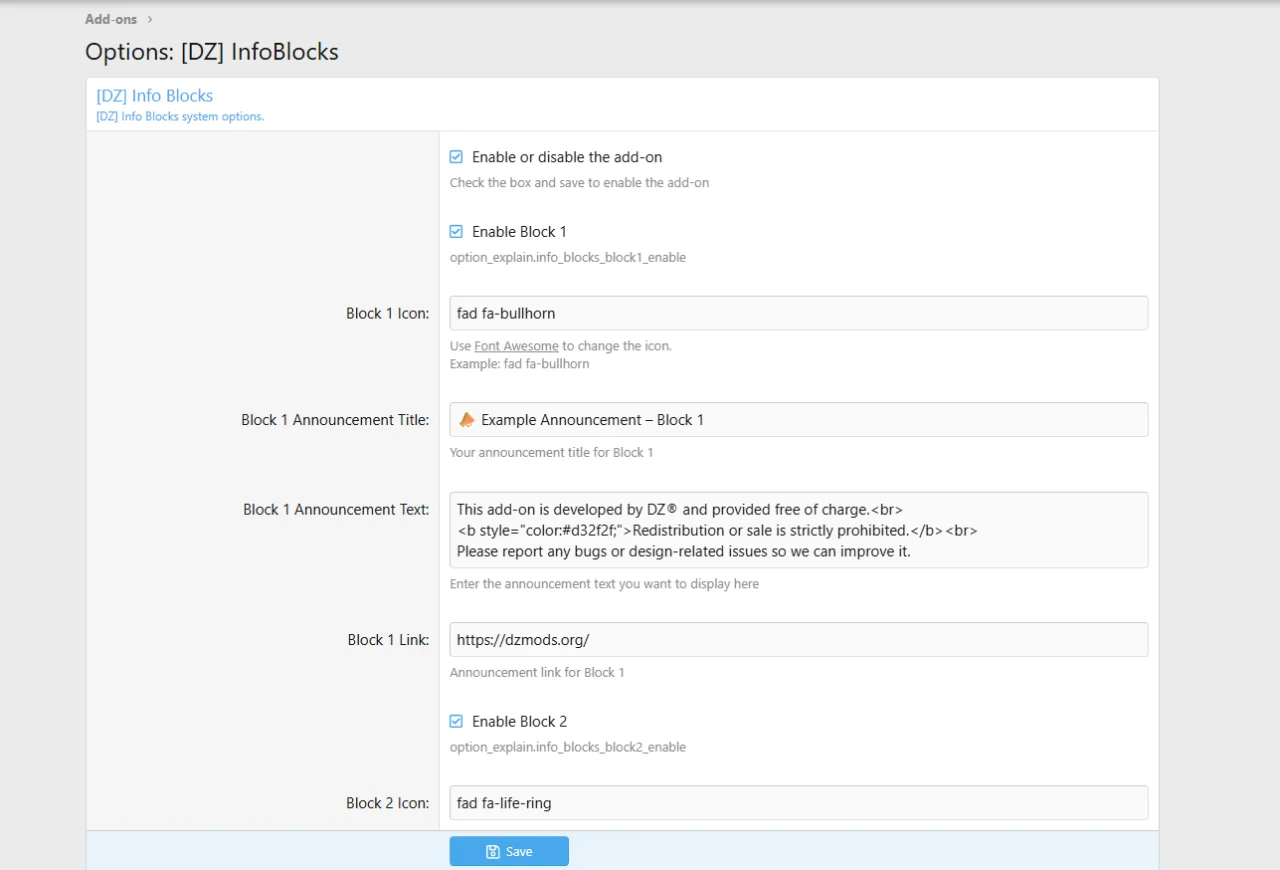Uncheck the Enable Block 1 checkbox
The height and width of the screenshot is (870, 1280).
pos(456,232)
